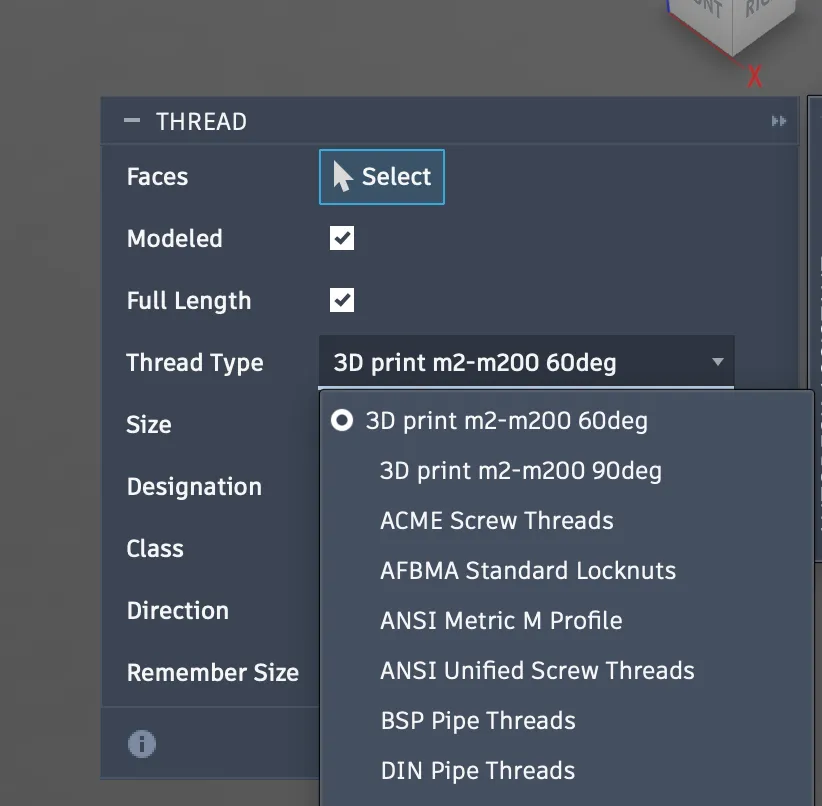Select ANSI Unified Screw Threads

pos(566,670)
